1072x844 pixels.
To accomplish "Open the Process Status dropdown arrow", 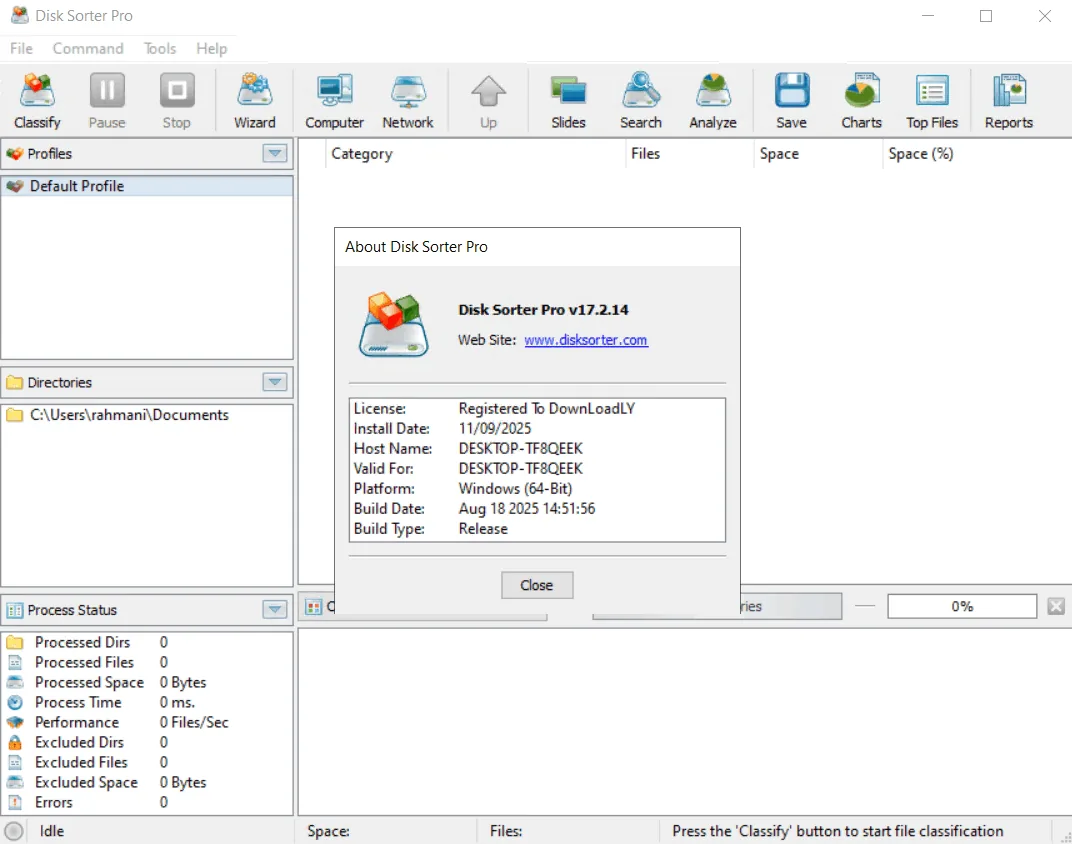I will [275, 610].
